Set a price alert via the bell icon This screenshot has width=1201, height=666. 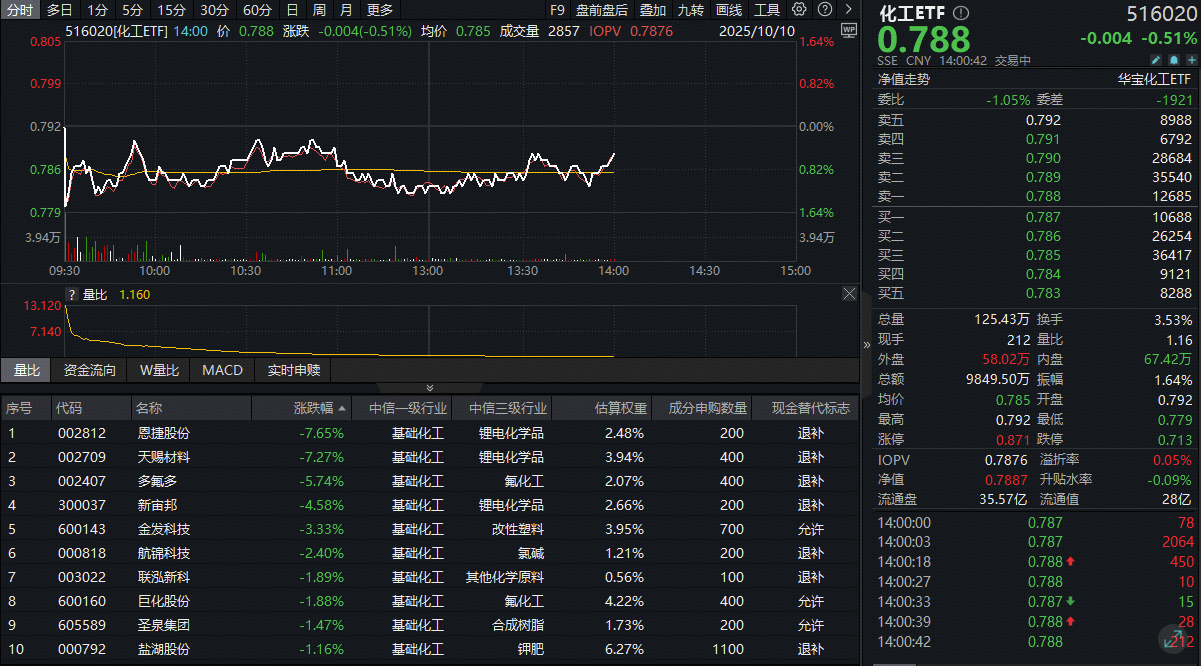point(1173,60)
